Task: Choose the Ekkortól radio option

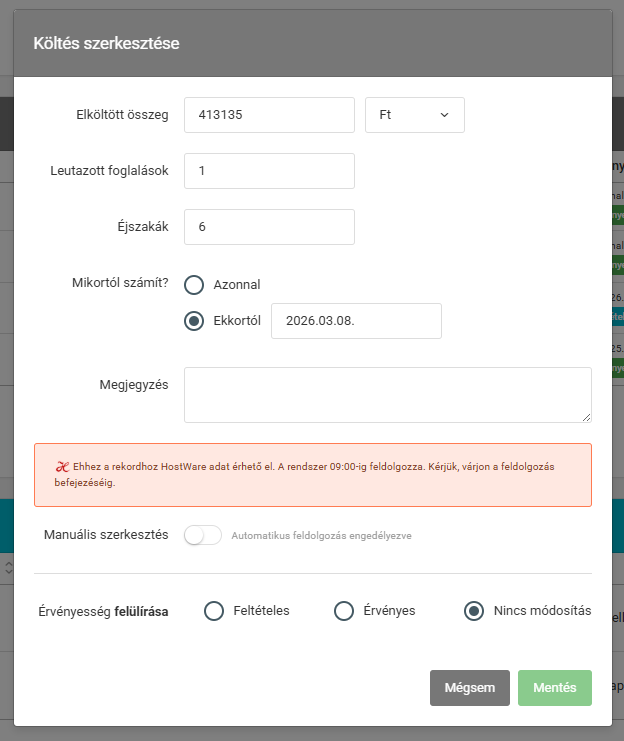Action: (195, 321)
